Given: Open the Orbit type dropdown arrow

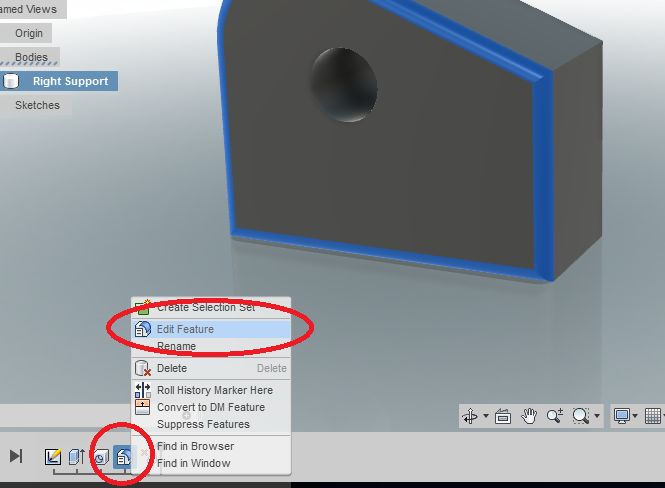Looking at the screenshot, I should click(x=486, y=415).
